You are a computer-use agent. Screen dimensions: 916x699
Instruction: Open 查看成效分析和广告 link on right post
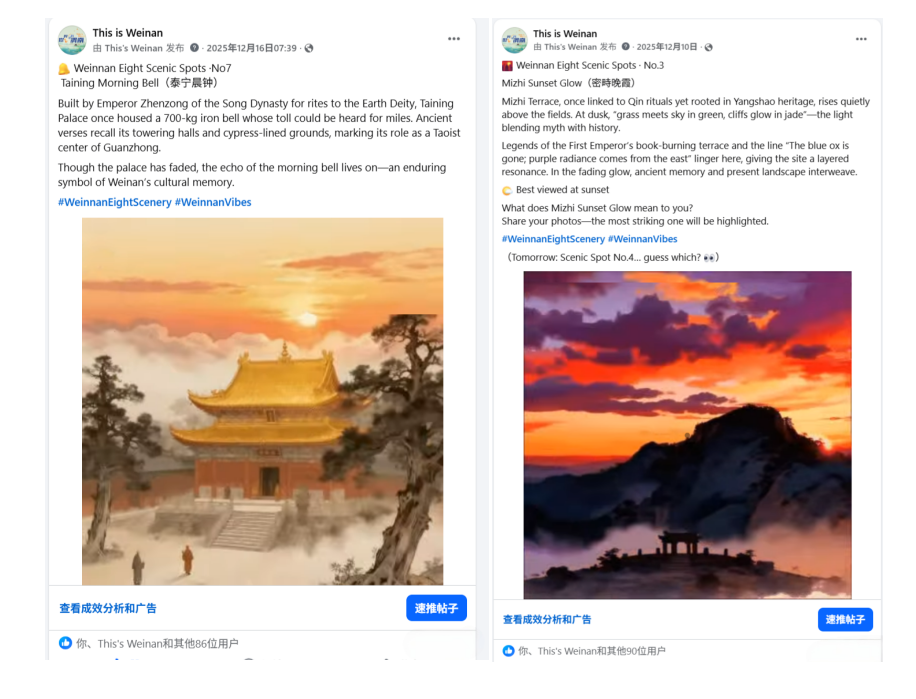point(547,620)
